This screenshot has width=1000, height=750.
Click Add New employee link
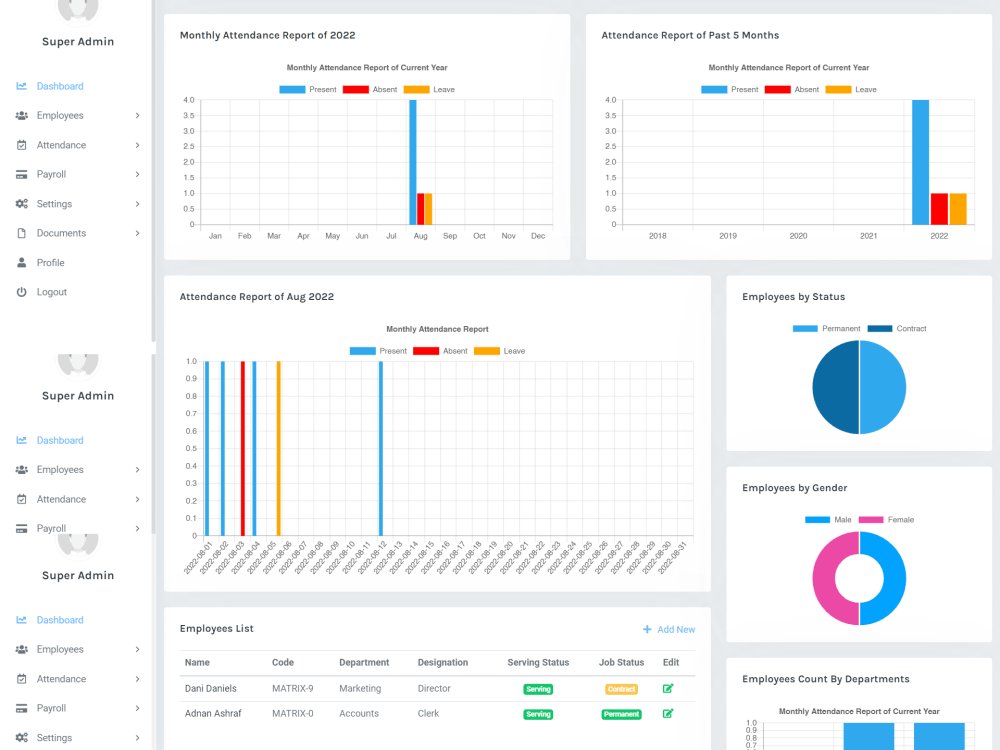(669, 629)
